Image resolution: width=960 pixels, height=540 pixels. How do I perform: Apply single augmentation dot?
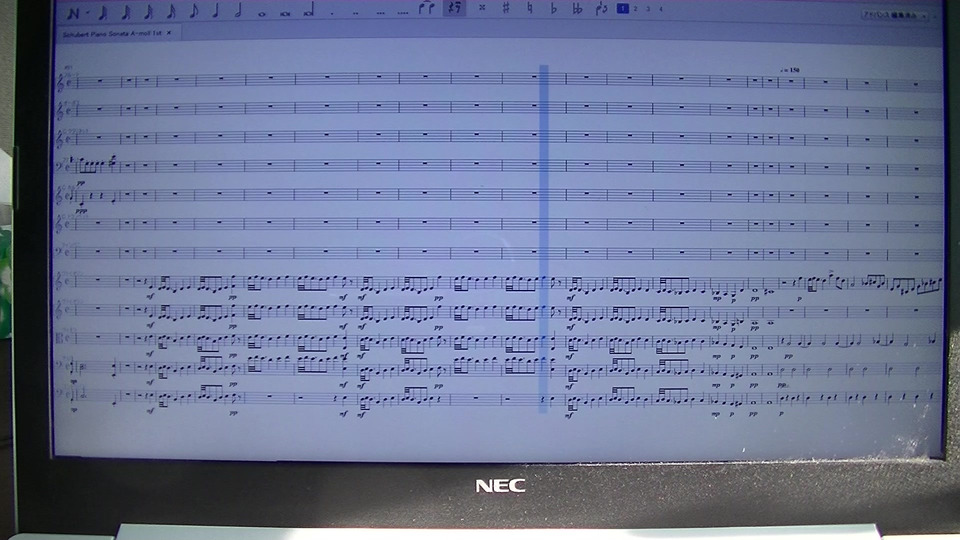[x=332, y=13]
